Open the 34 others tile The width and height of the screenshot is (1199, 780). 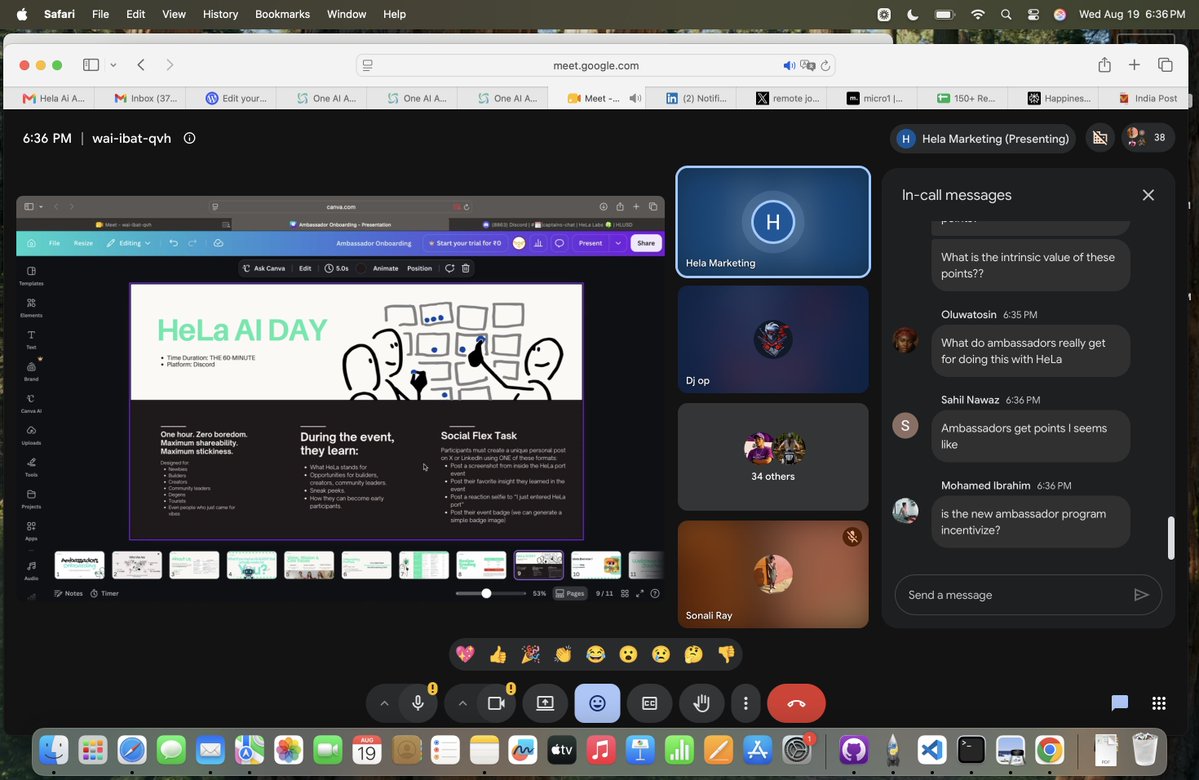point(773,457)
